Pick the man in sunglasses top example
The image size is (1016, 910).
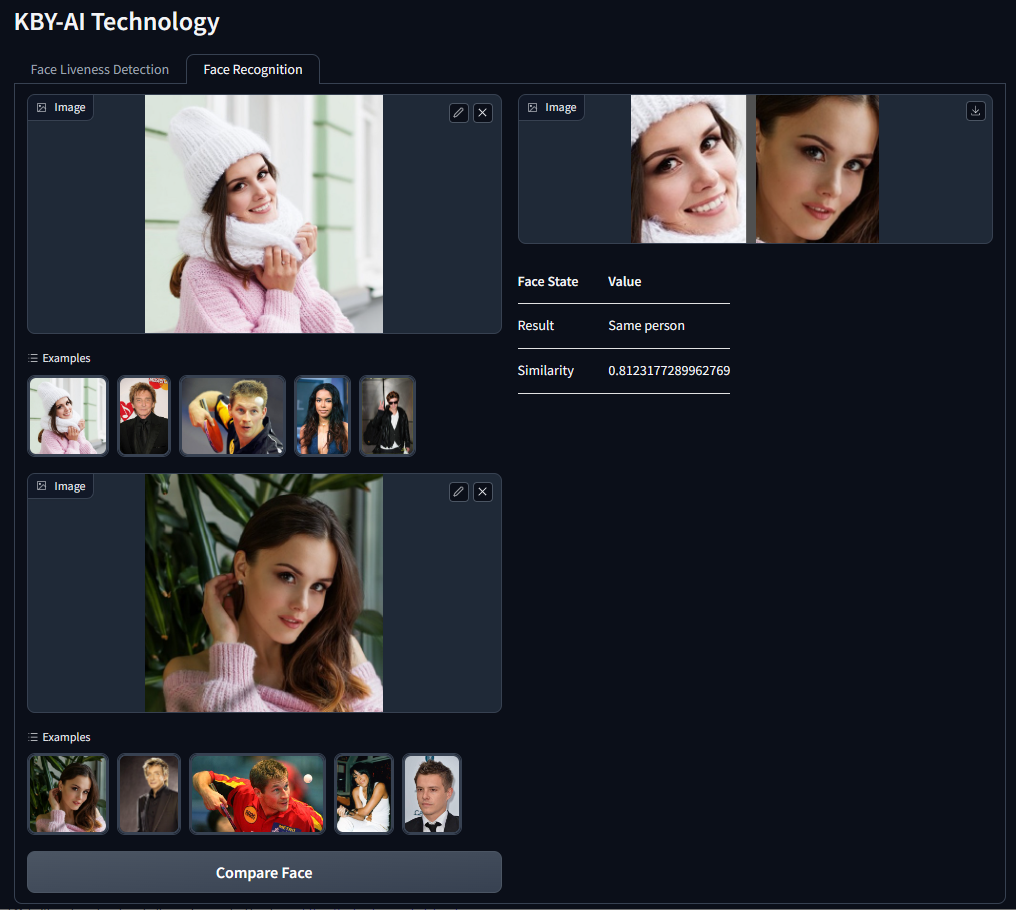tap(387, 416)
